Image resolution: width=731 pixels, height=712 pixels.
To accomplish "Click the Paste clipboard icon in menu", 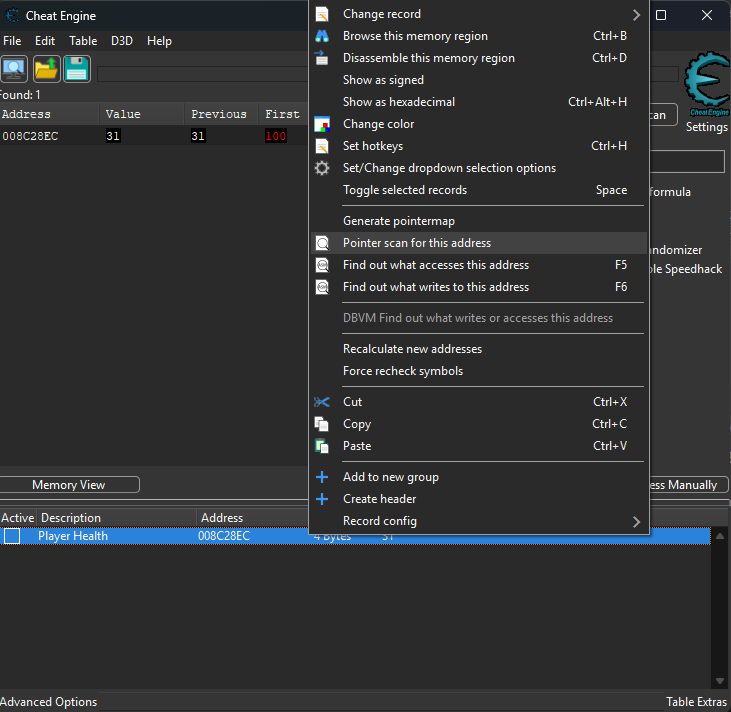I will (x=322, y=446).
